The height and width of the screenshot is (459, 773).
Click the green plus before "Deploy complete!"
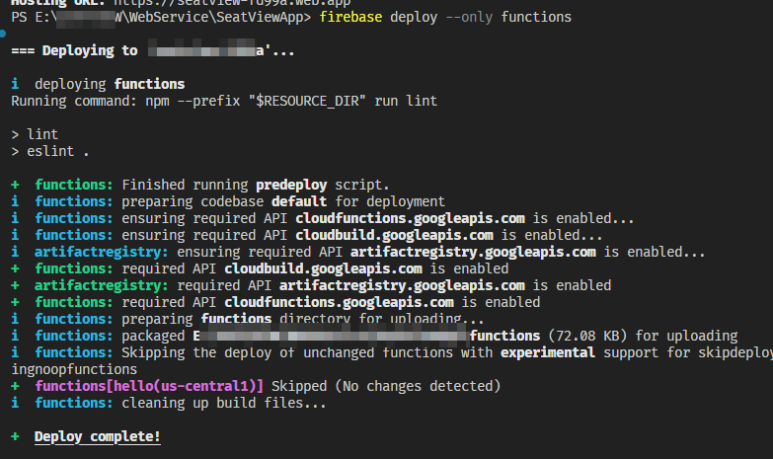[15, 436]
